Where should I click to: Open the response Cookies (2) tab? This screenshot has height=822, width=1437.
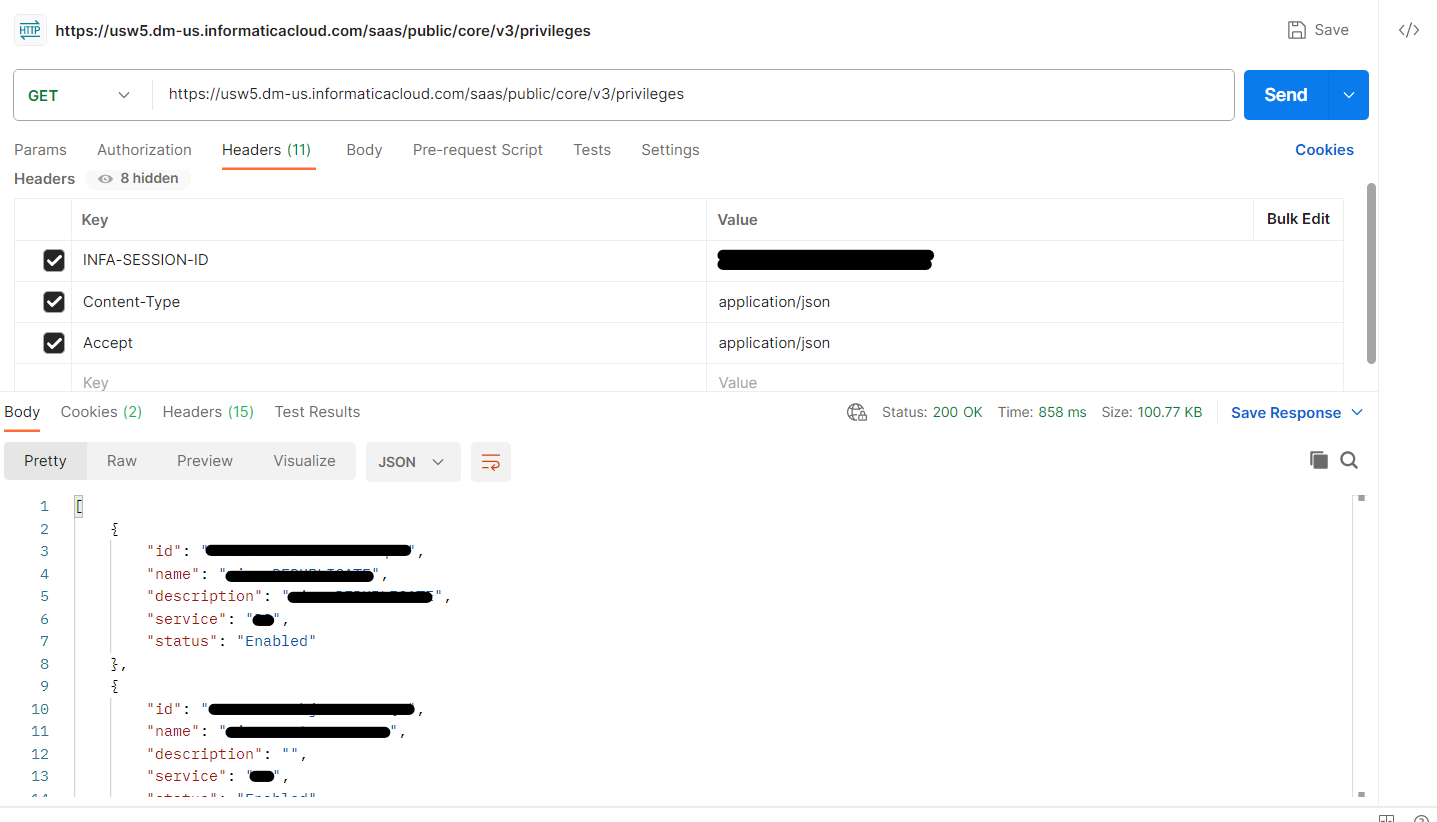coord(101,412)
